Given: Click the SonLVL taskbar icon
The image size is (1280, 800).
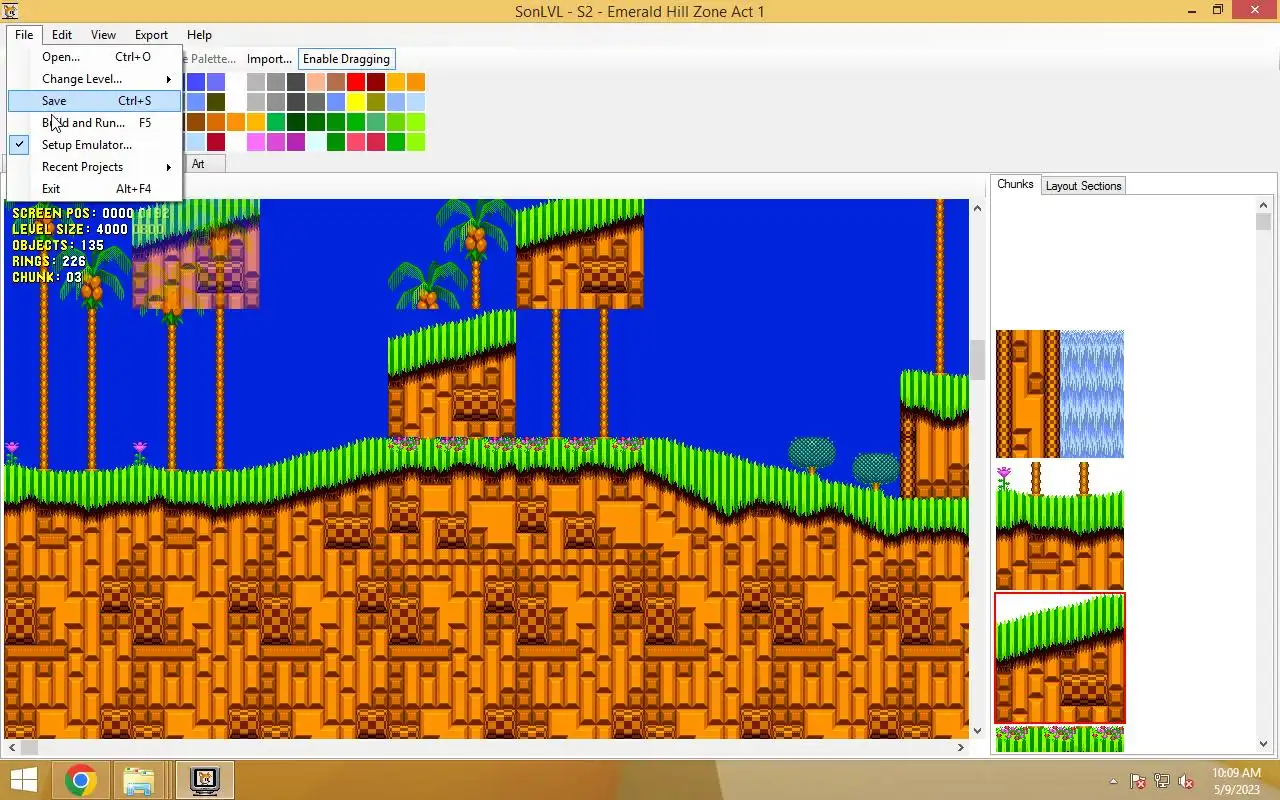Looking at the screenshot, I should coord(205,780).
